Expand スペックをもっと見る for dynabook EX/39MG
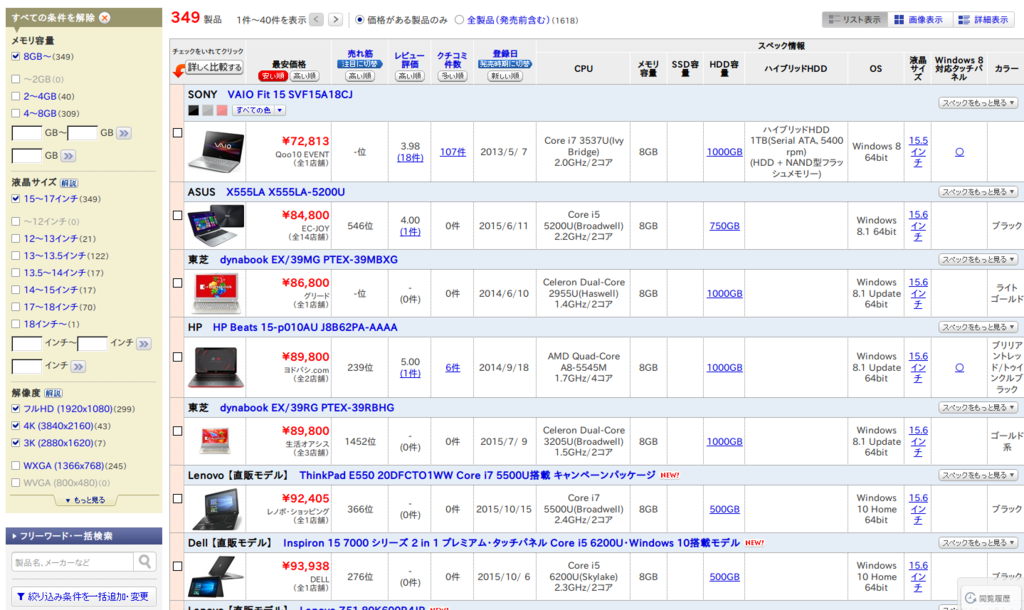This screenshot has width=1024, height=610. (978, 260)
